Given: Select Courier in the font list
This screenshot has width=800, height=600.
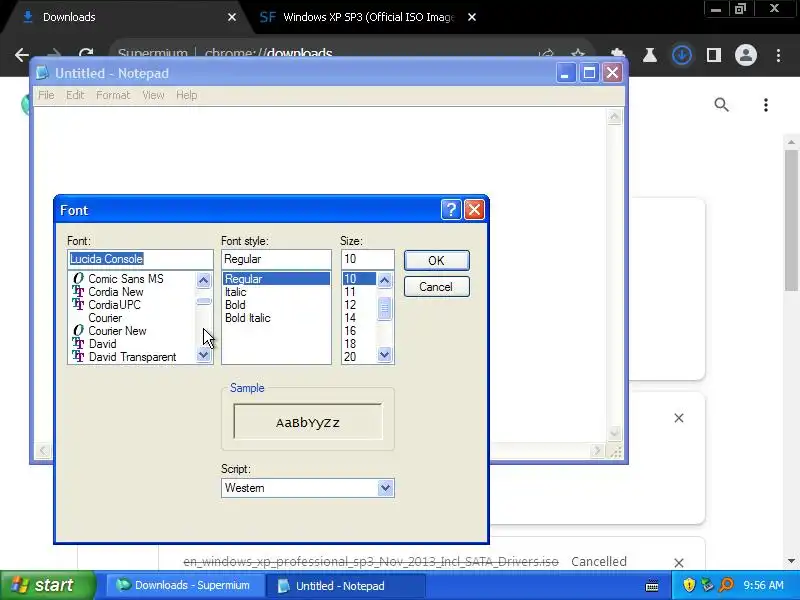Looking at the screenshot, I should (x=105, y=318).
